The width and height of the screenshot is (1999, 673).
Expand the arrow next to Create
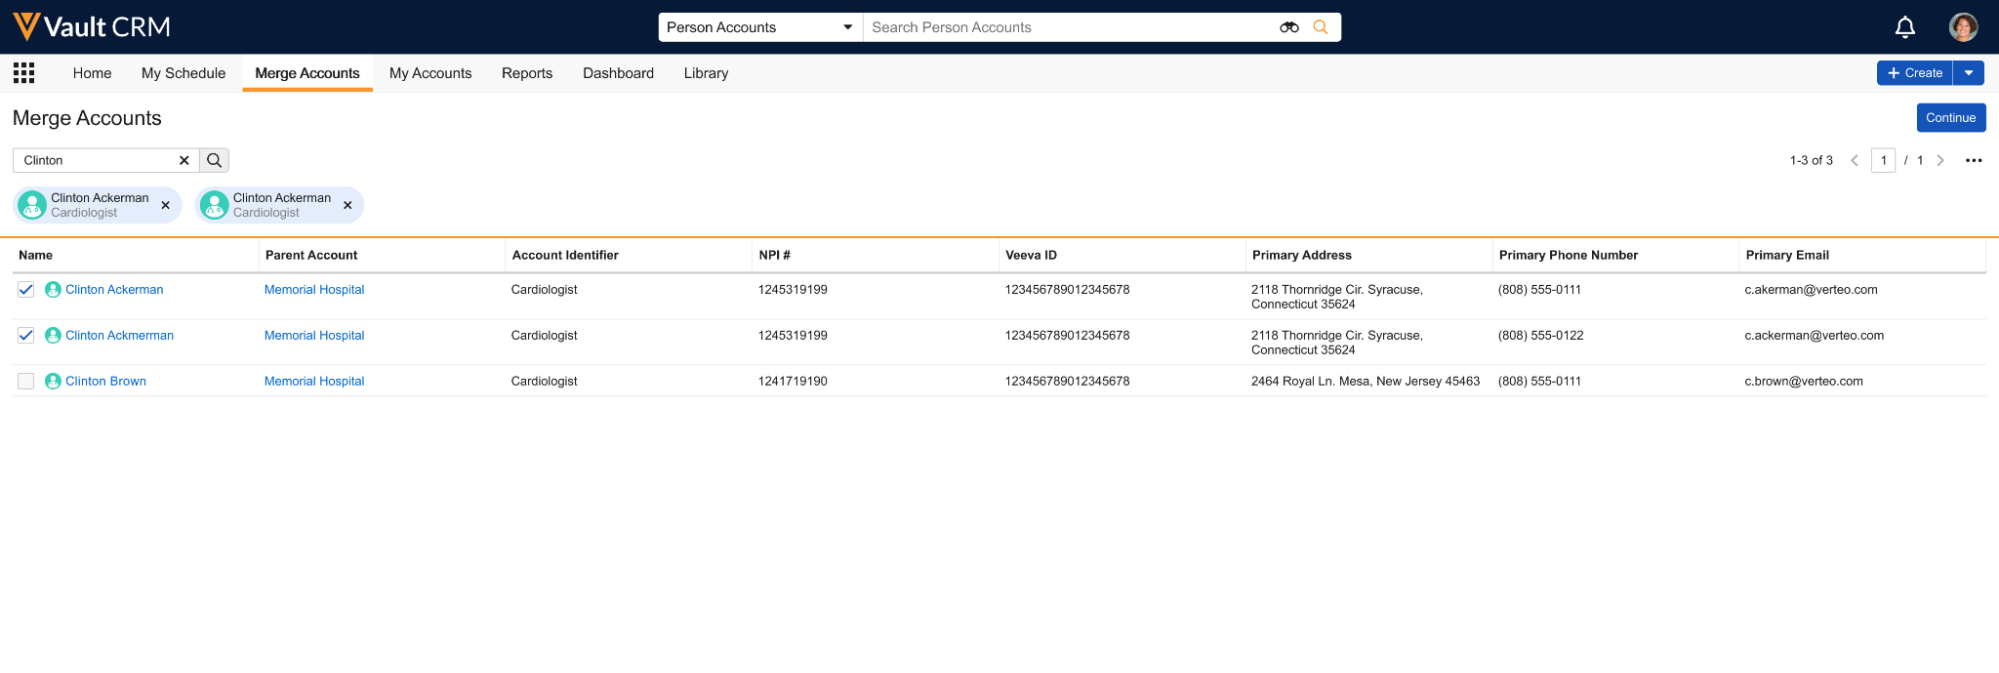1968,73
